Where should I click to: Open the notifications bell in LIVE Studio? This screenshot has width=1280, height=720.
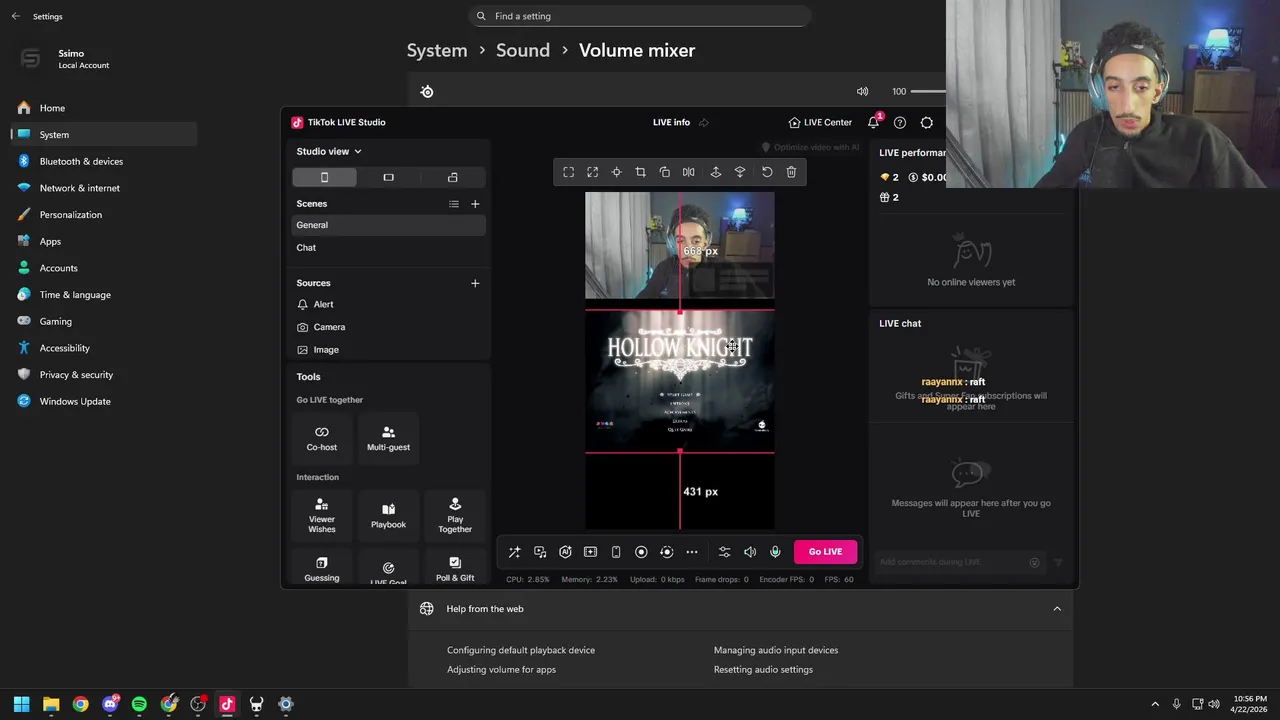pyautogui.click(x=873, y=122)
